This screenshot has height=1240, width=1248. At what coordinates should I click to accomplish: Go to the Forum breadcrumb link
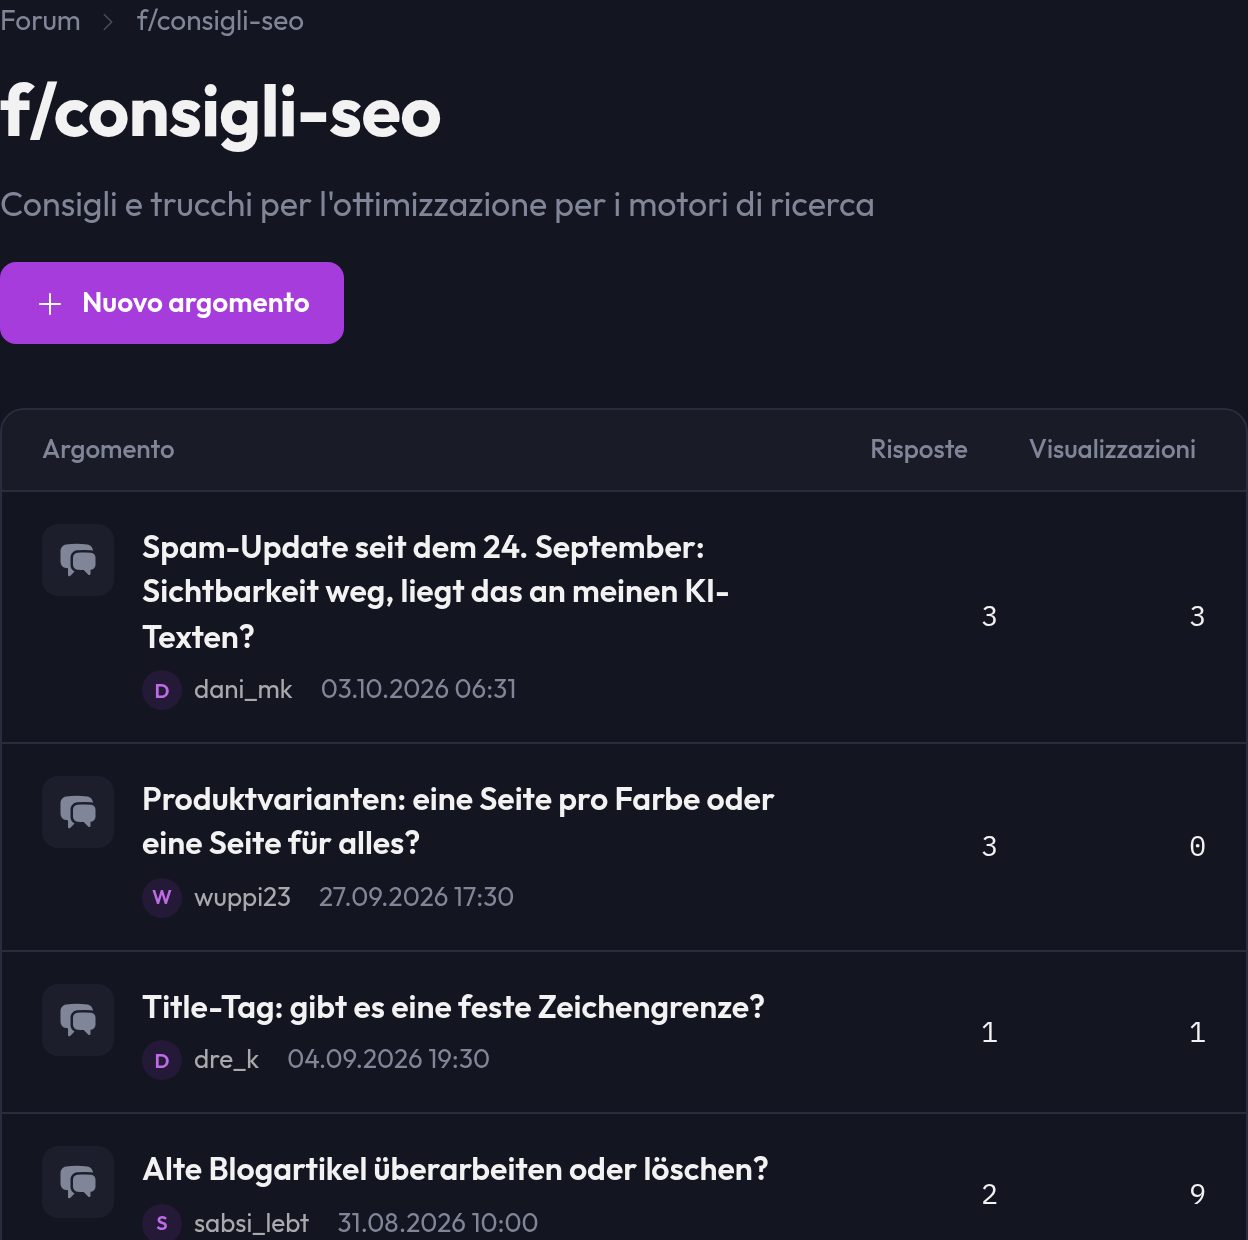click(x=40, y=21)
